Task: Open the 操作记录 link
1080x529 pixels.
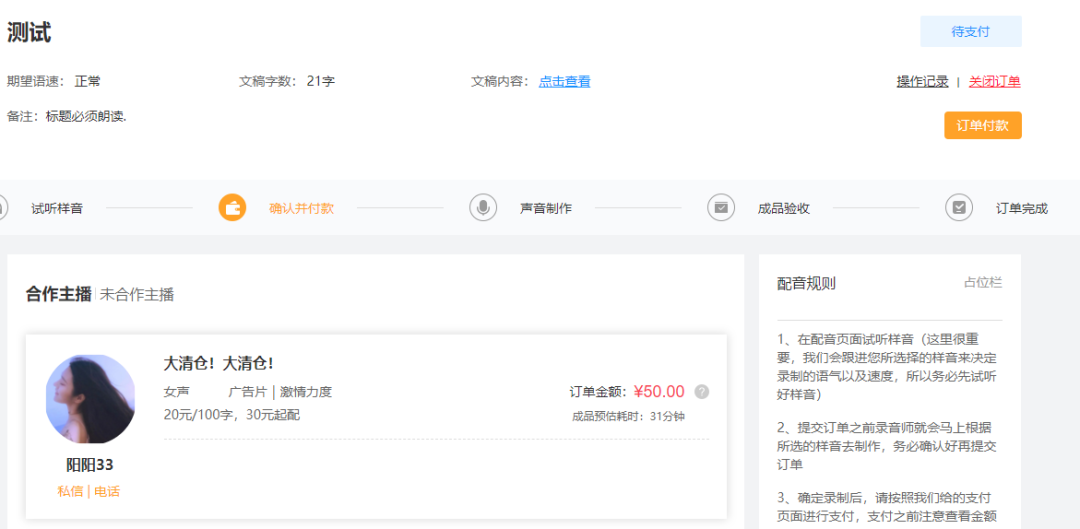Action: 922,82
